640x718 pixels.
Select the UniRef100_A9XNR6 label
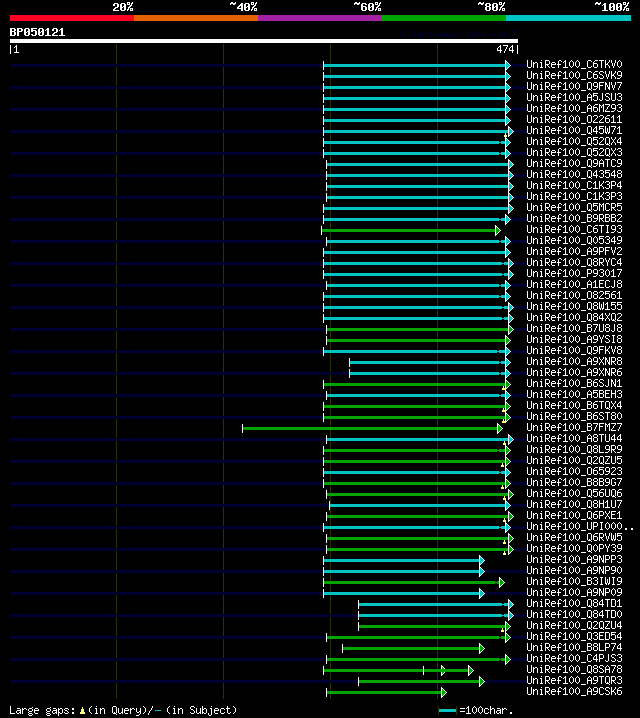point(574,372)
